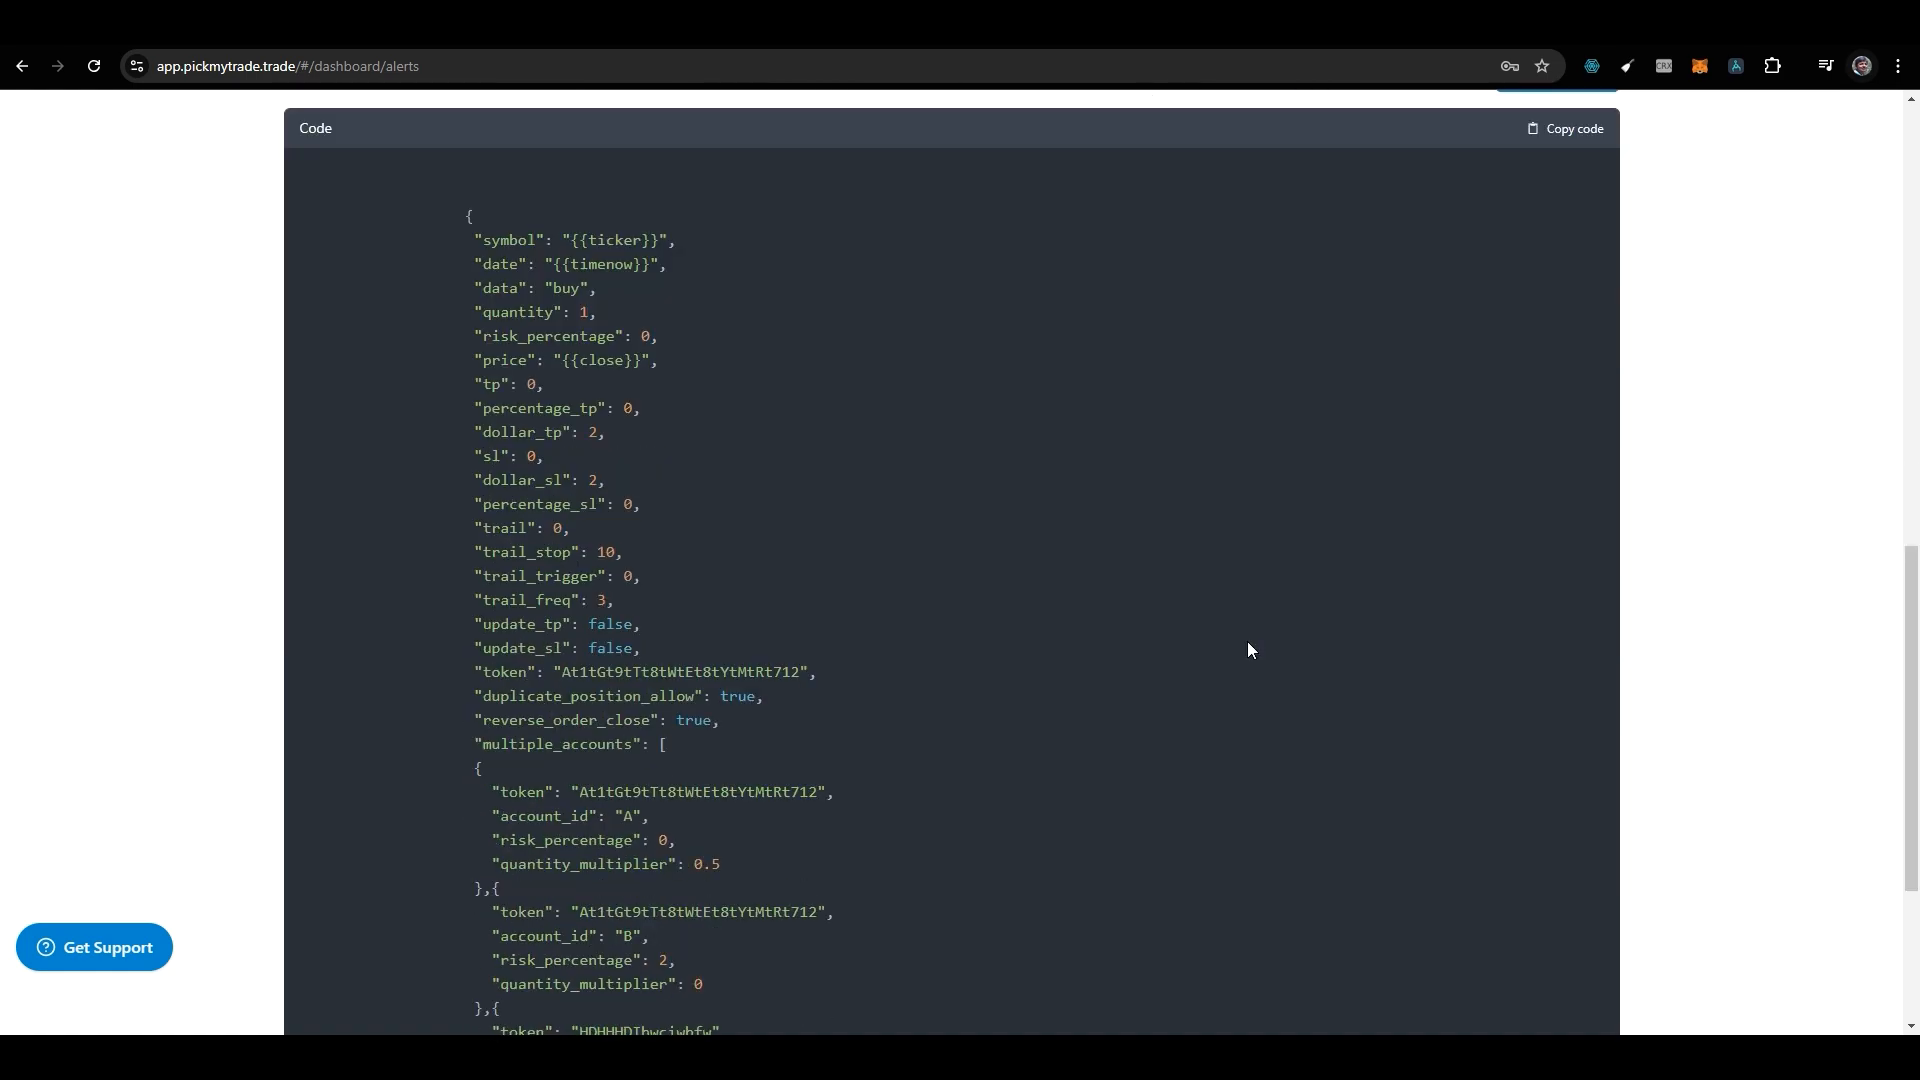Screen dimensions: 1920x1080
Task: Click the "update_tp": false line
Action: coord(557,625)
